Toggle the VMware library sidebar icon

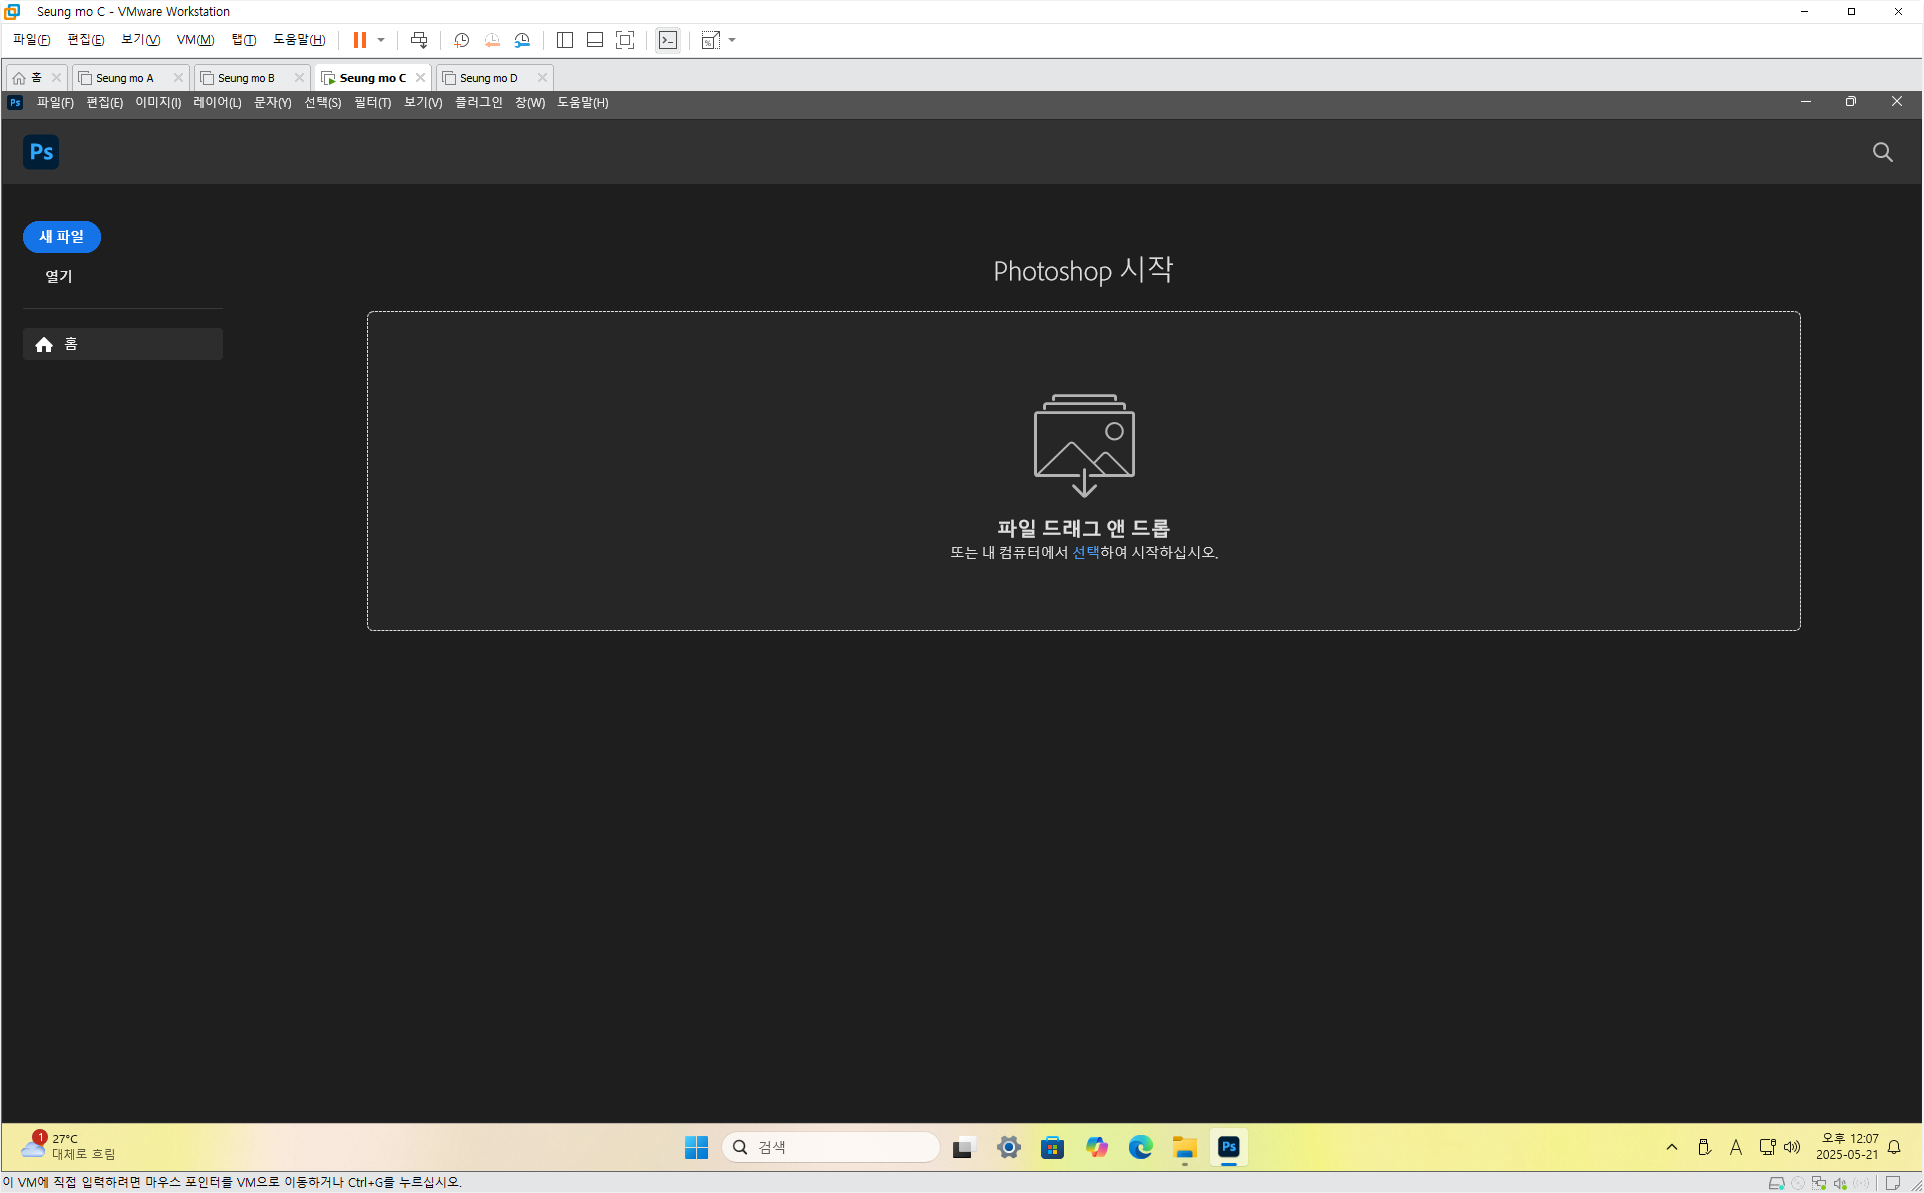564,40
